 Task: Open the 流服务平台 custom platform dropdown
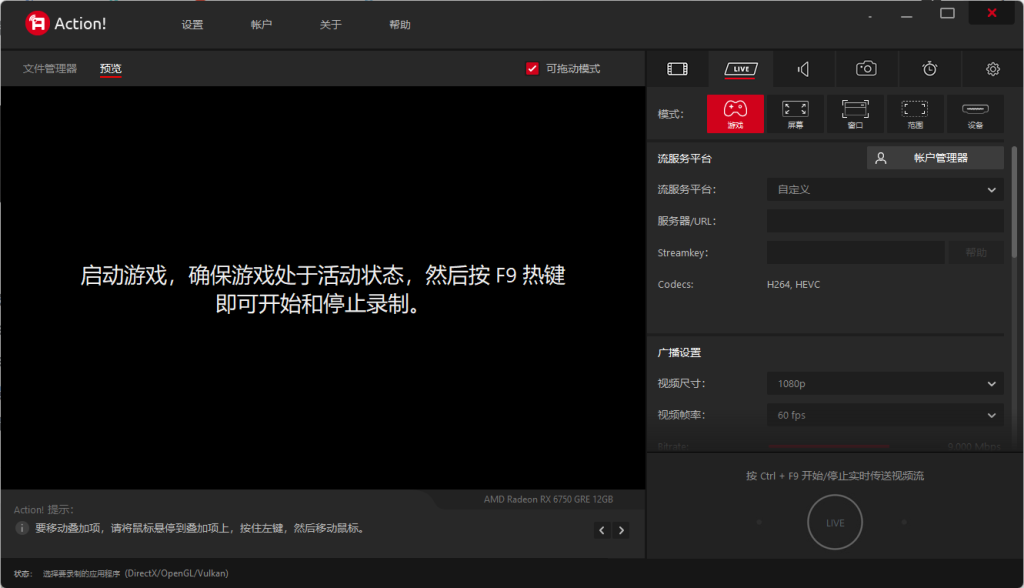click(884, 189)
